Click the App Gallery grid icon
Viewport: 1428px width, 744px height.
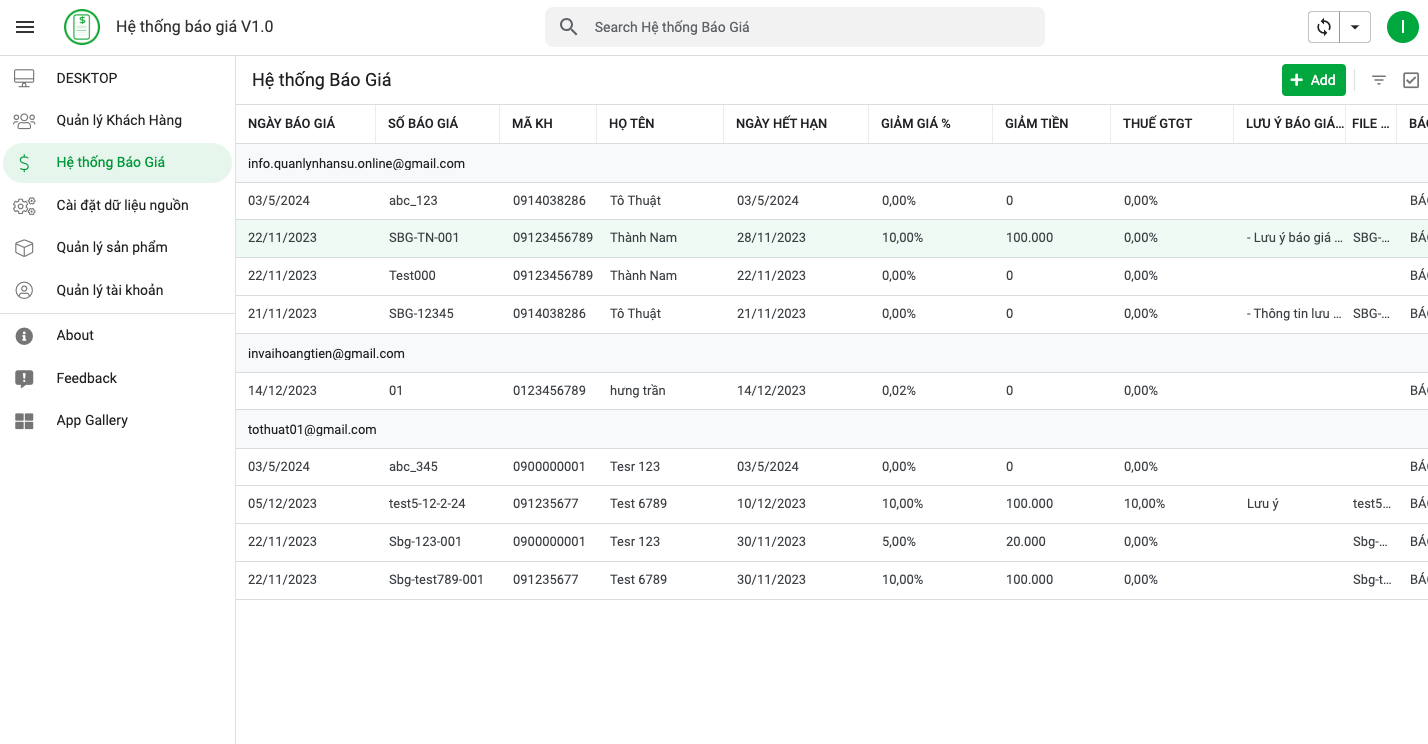pos(24,421)
